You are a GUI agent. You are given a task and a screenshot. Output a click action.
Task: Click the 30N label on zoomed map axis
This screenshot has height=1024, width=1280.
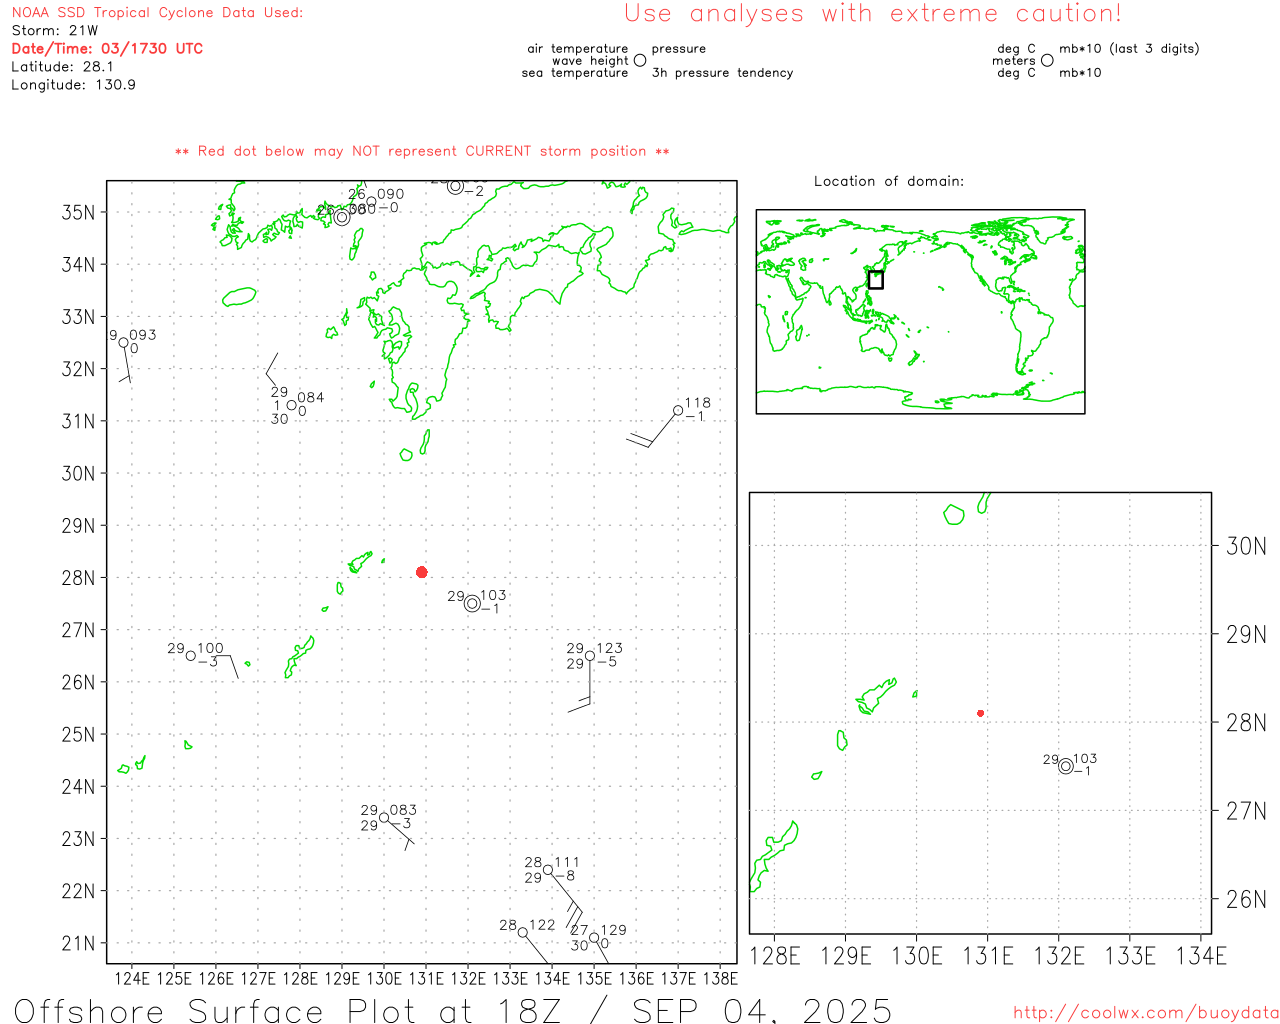pos(1246,546)
